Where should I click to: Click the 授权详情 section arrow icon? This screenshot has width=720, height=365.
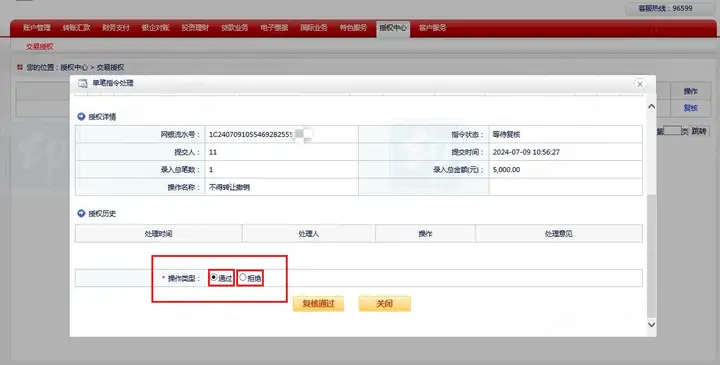(x=81, y=117)
